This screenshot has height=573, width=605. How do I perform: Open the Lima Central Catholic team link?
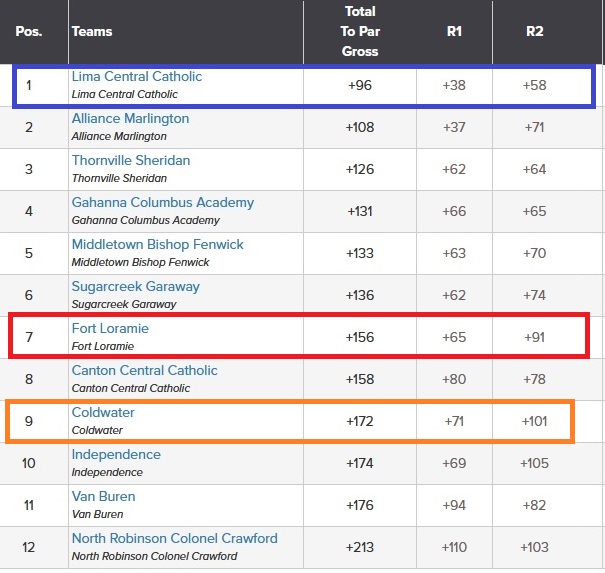[x=137, y=77]
